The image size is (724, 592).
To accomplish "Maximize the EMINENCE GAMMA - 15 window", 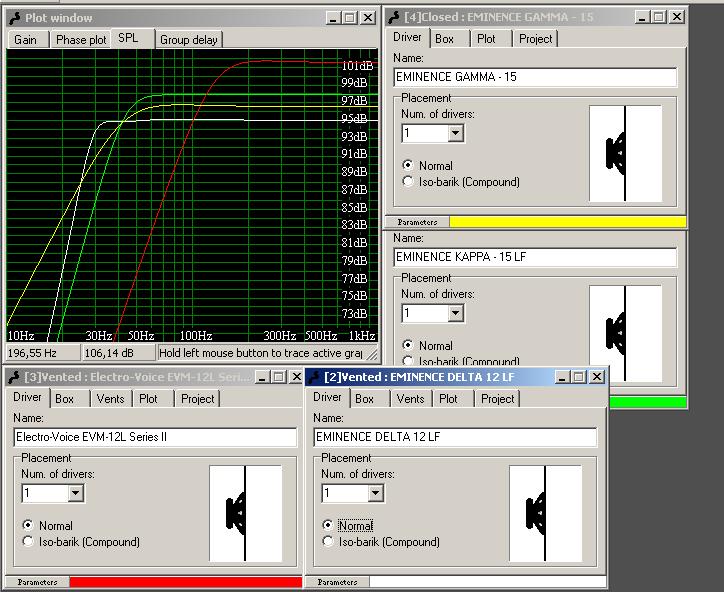I will tap(659, 17).
